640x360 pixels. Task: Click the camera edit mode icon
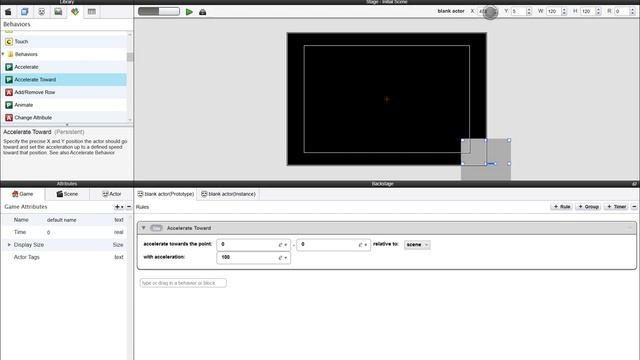[x=202, y=12]
